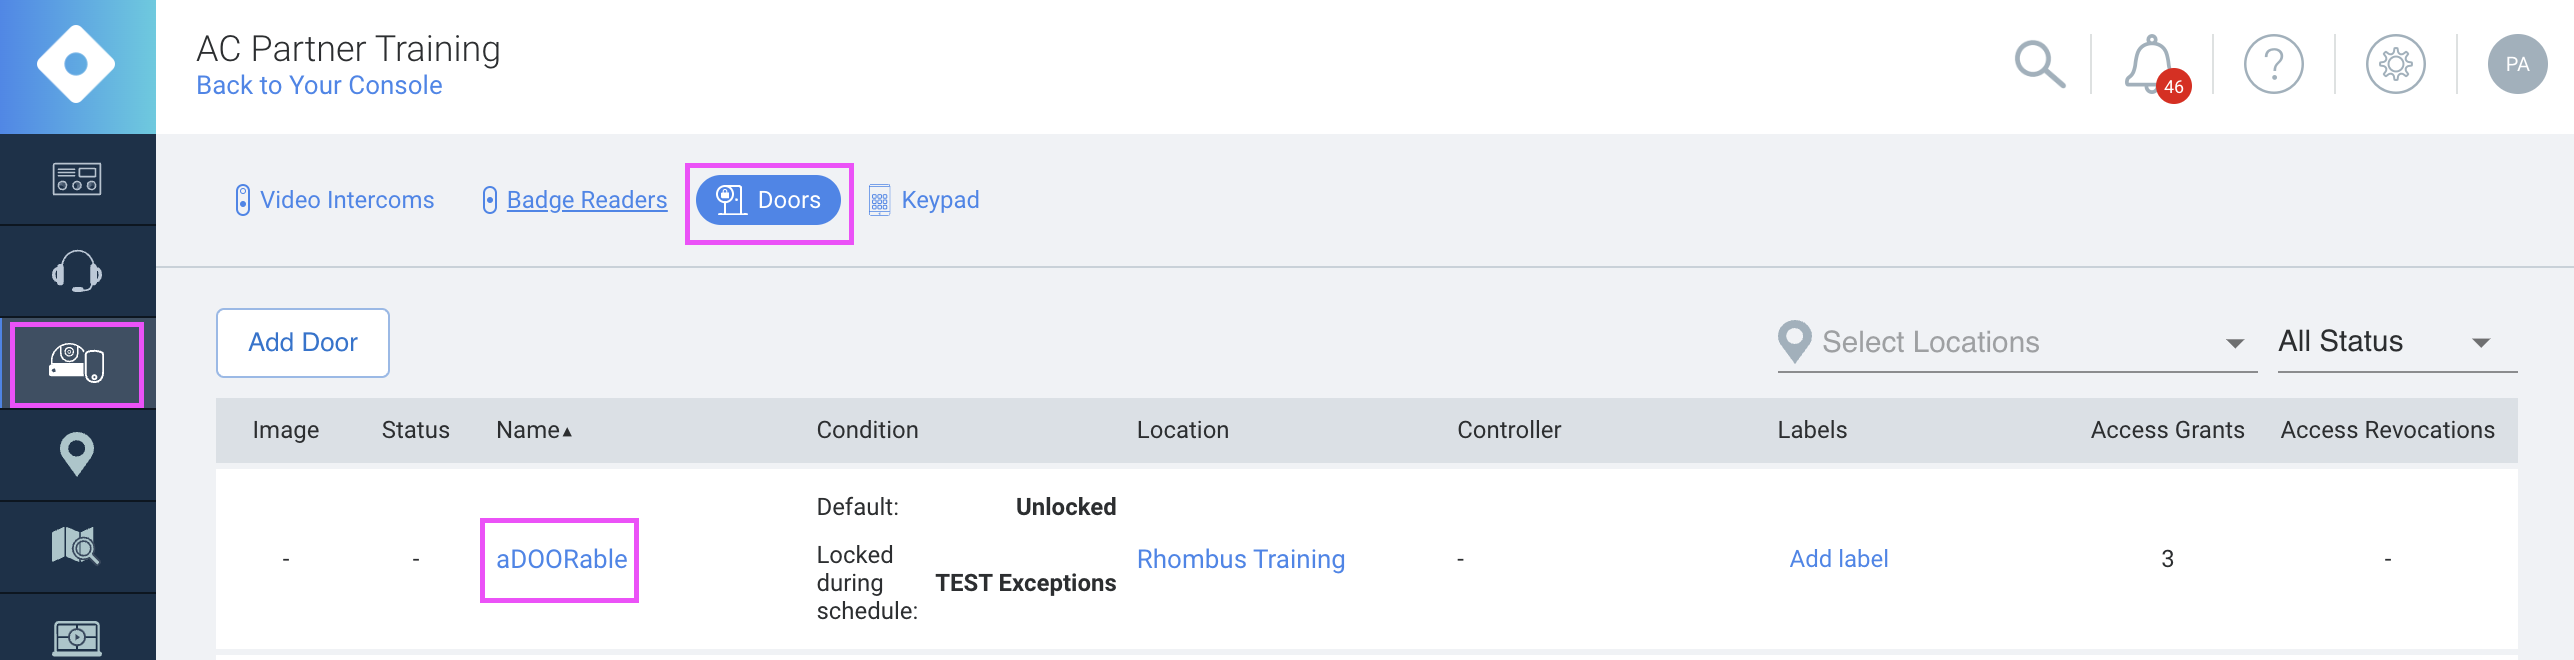The height and width of the screenshot is (660, 2574).
Task: Open the map search sidebar icon
Action: pos(78,546)
